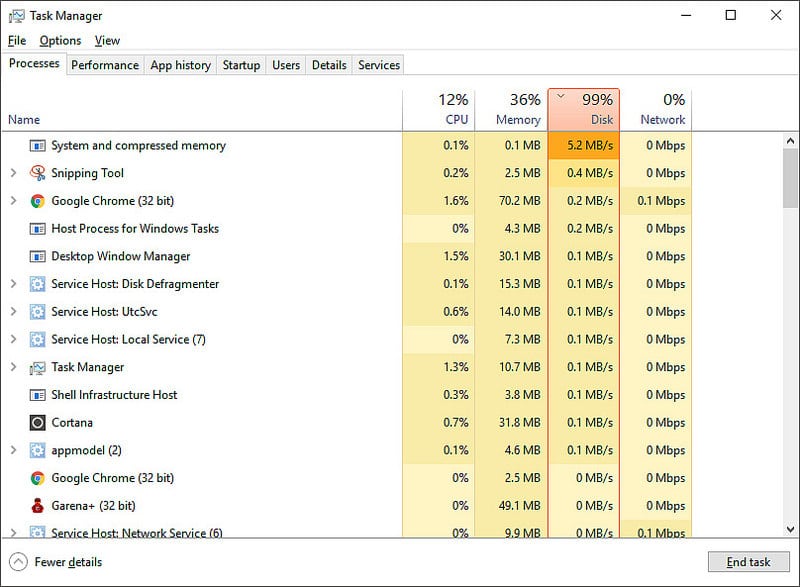
Task: Switch to the Performance tab
Action: (x=105, y=65)
